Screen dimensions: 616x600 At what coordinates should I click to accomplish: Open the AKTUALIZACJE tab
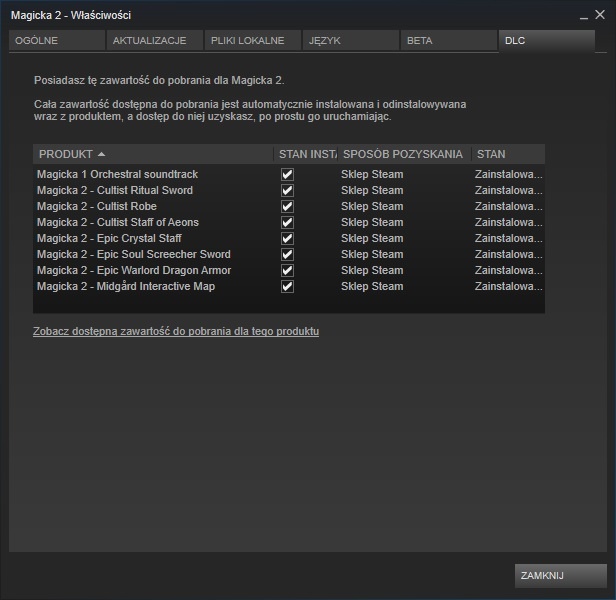pos(155,40)
